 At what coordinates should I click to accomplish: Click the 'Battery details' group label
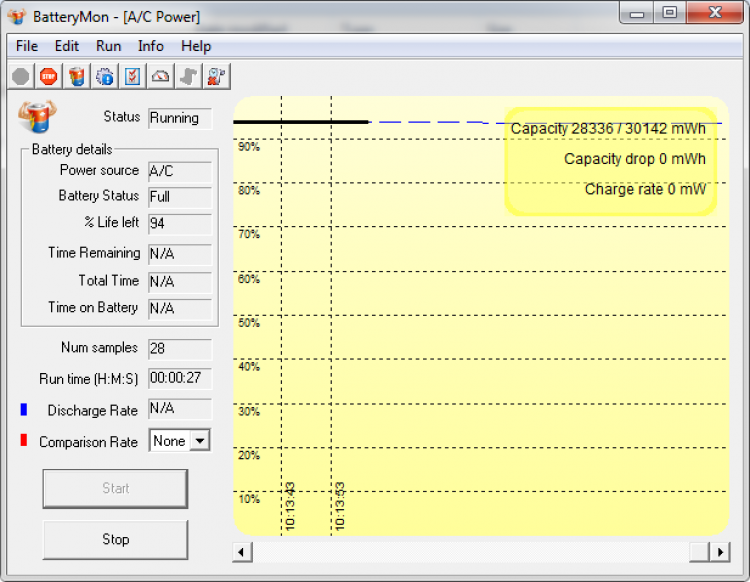[x=72, y=150]
